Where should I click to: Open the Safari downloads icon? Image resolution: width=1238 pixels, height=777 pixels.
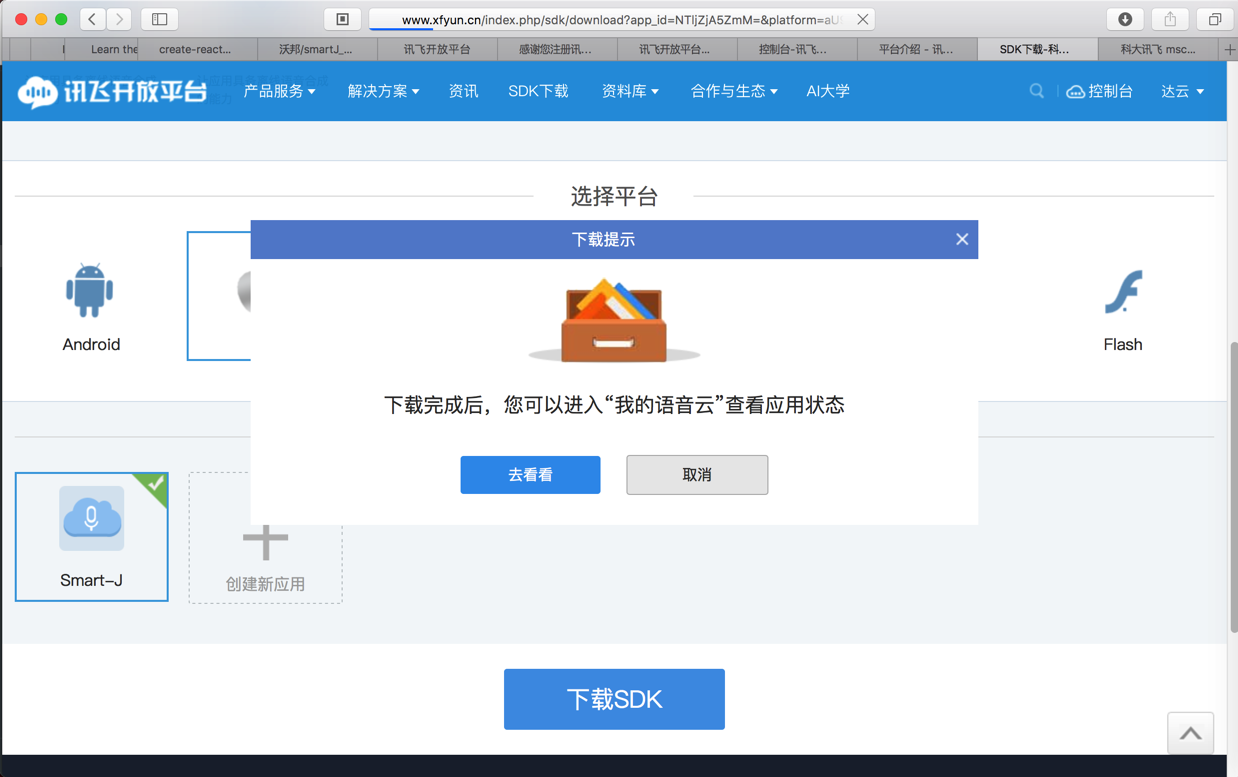(1125, 19)
